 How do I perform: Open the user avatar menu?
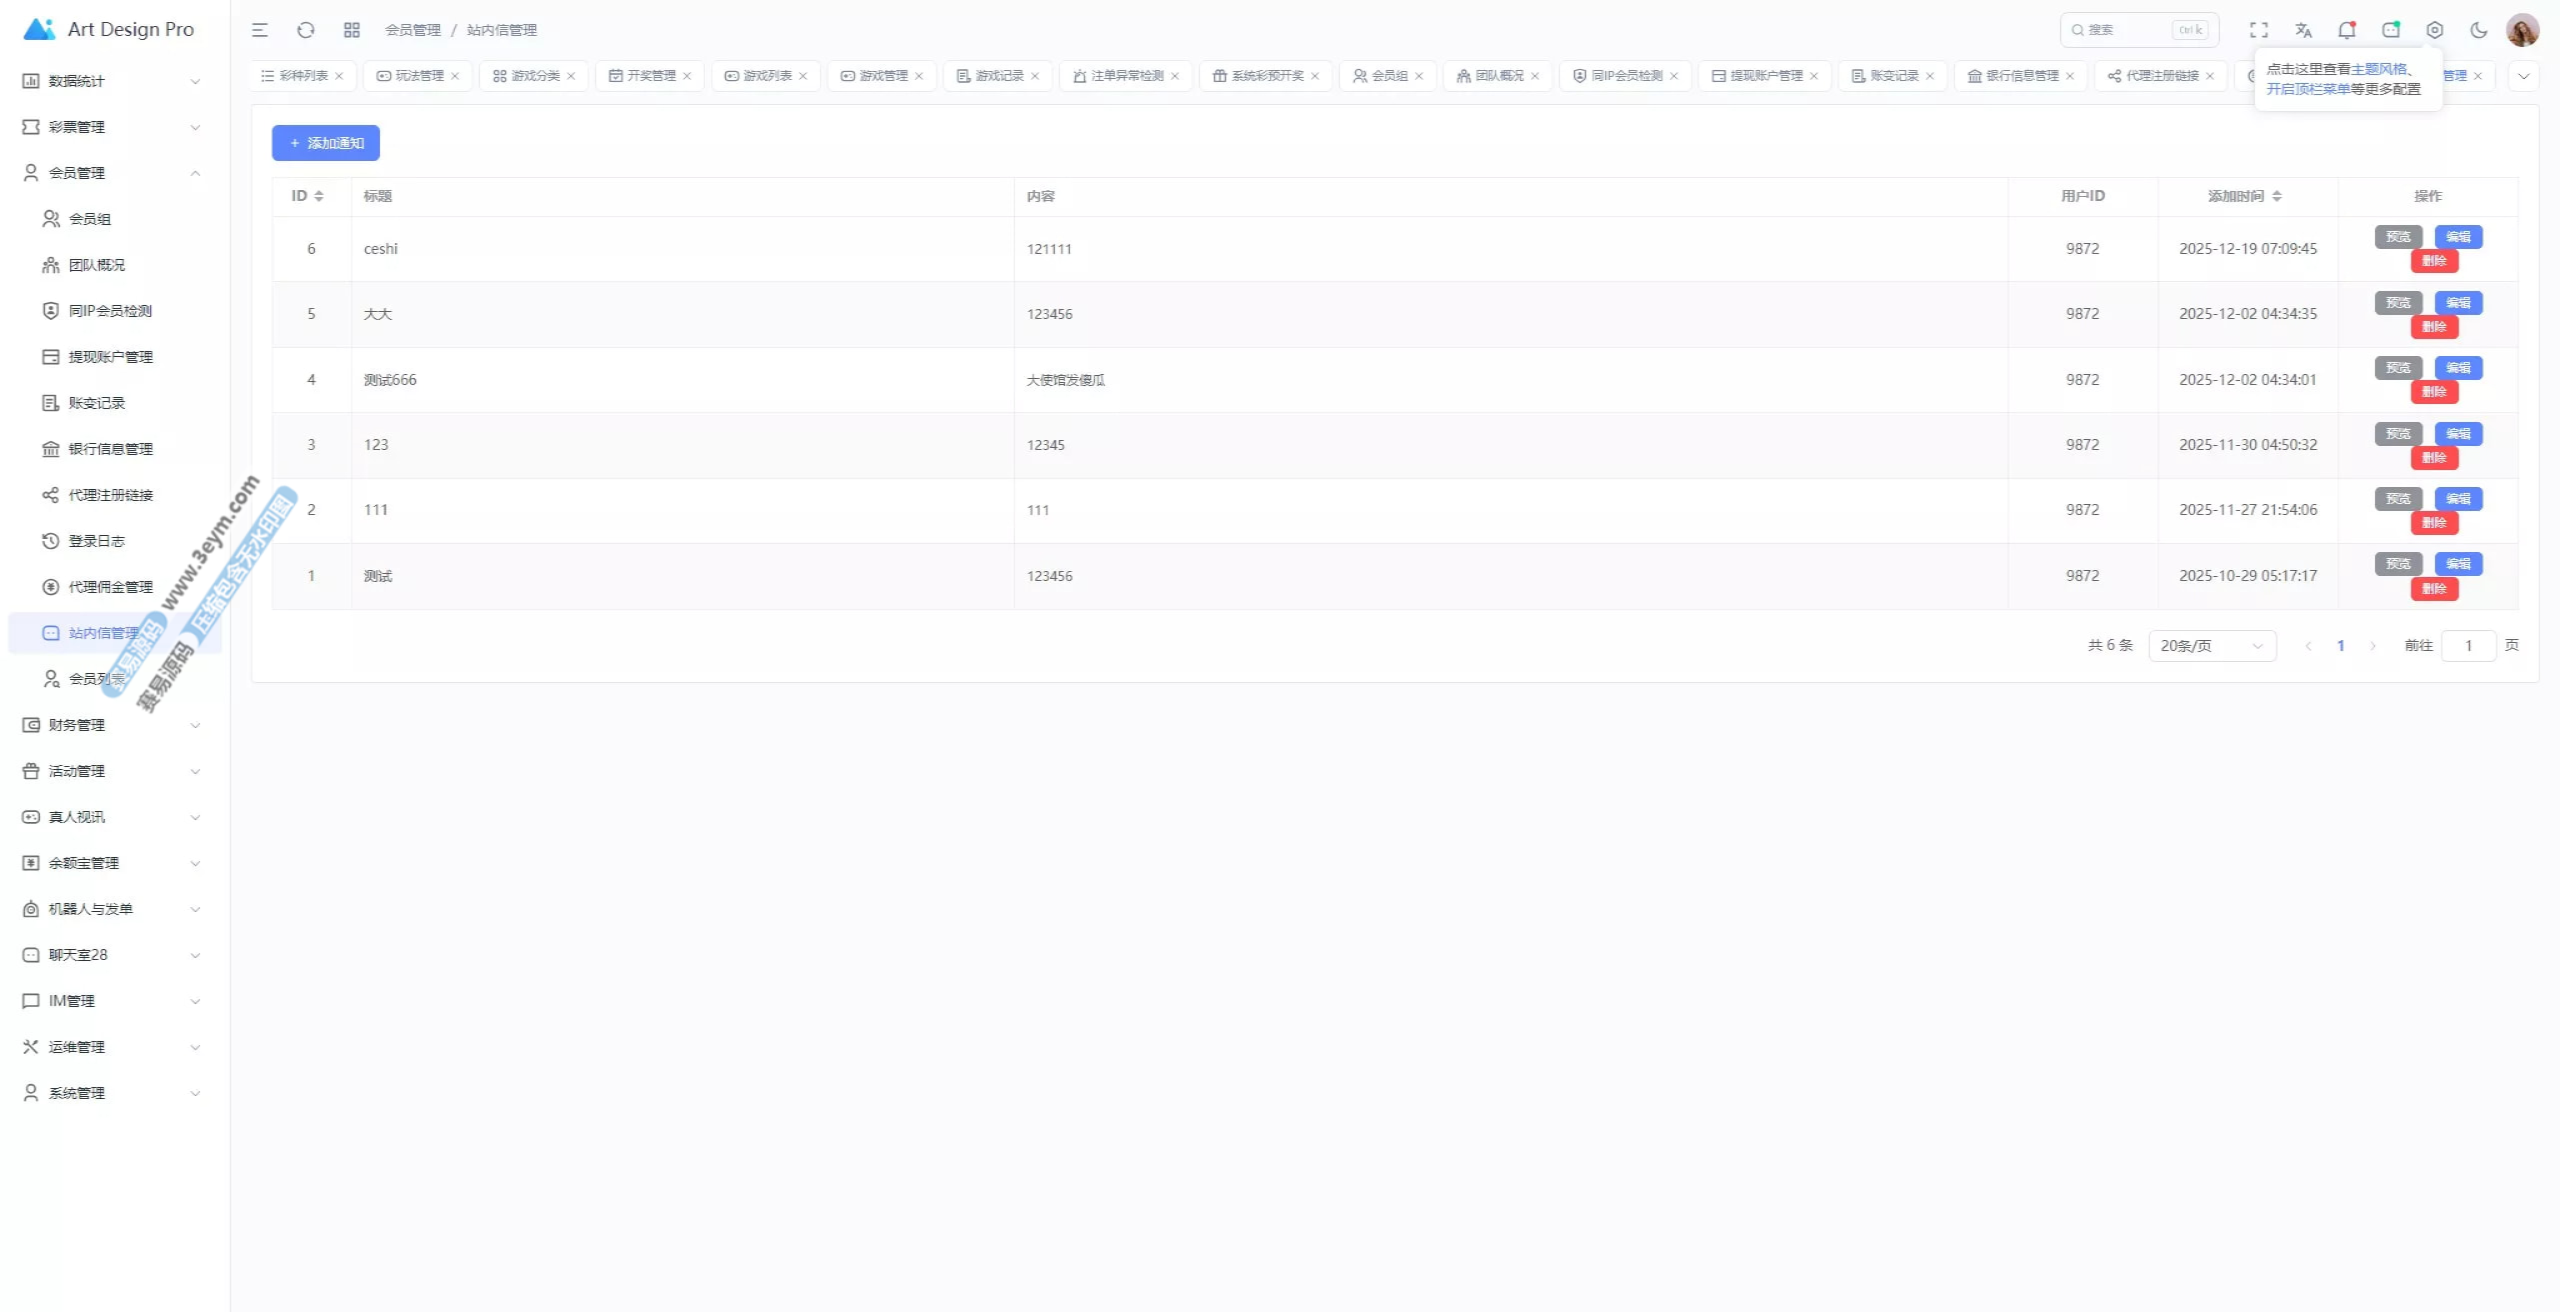[x=2522, y=30]
